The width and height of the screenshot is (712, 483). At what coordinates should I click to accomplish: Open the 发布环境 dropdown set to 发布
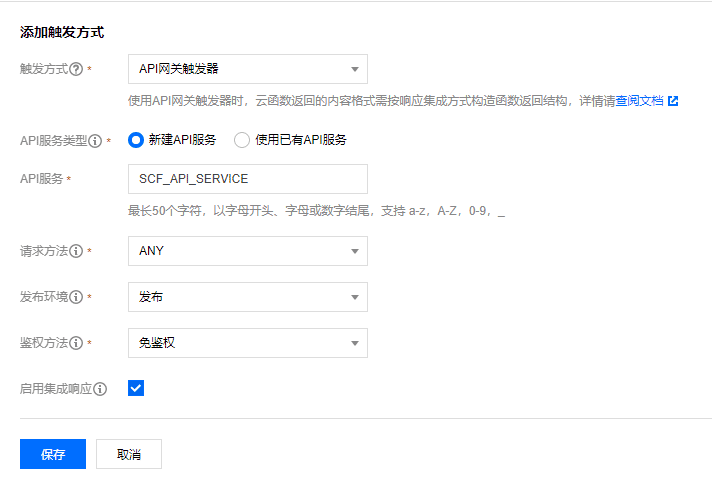(x=247, y=297)
